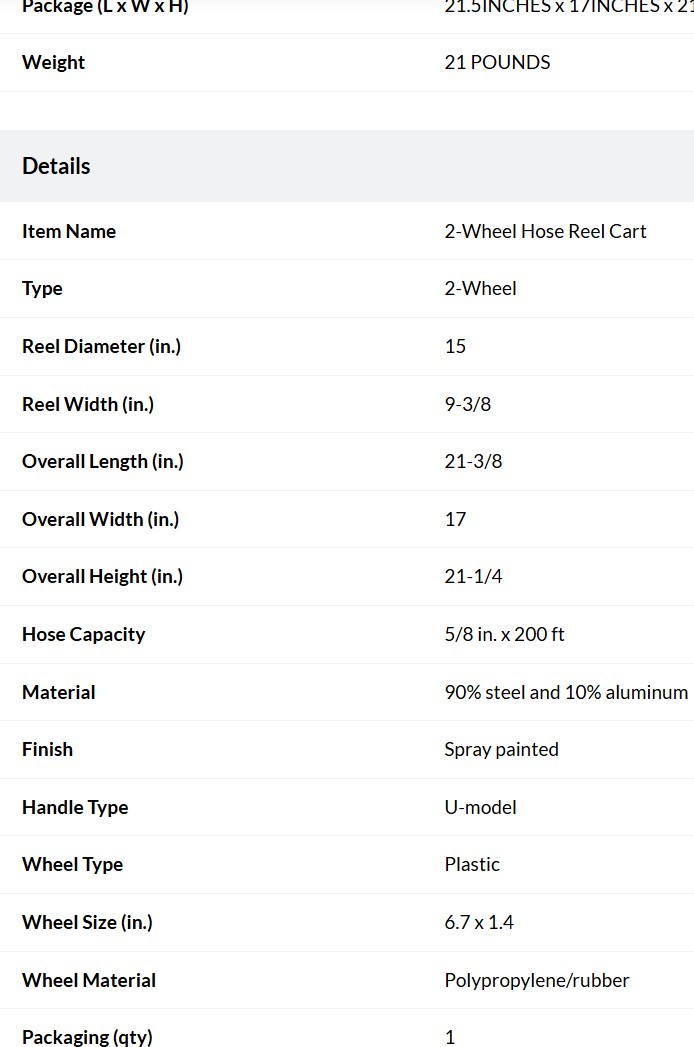This screenshot has width=694, height=1047.
Task: Click the U-model value
Action: [480, 807]
